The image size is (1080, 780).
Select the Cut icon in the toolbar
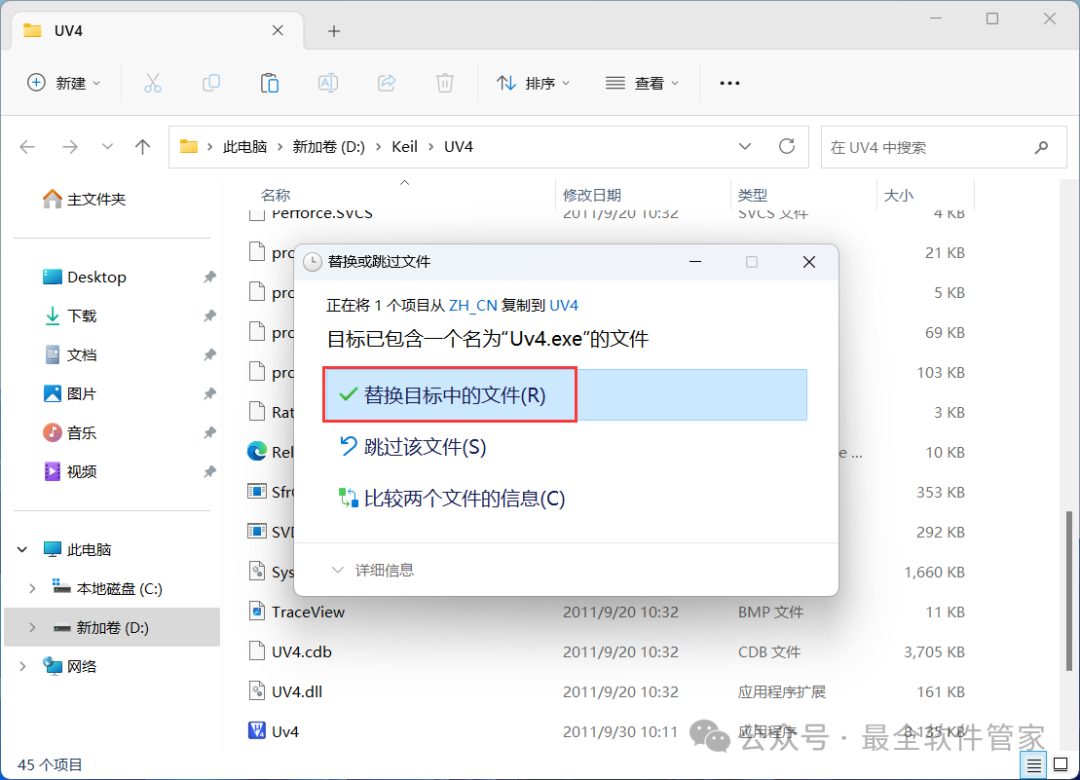[152, 83]
